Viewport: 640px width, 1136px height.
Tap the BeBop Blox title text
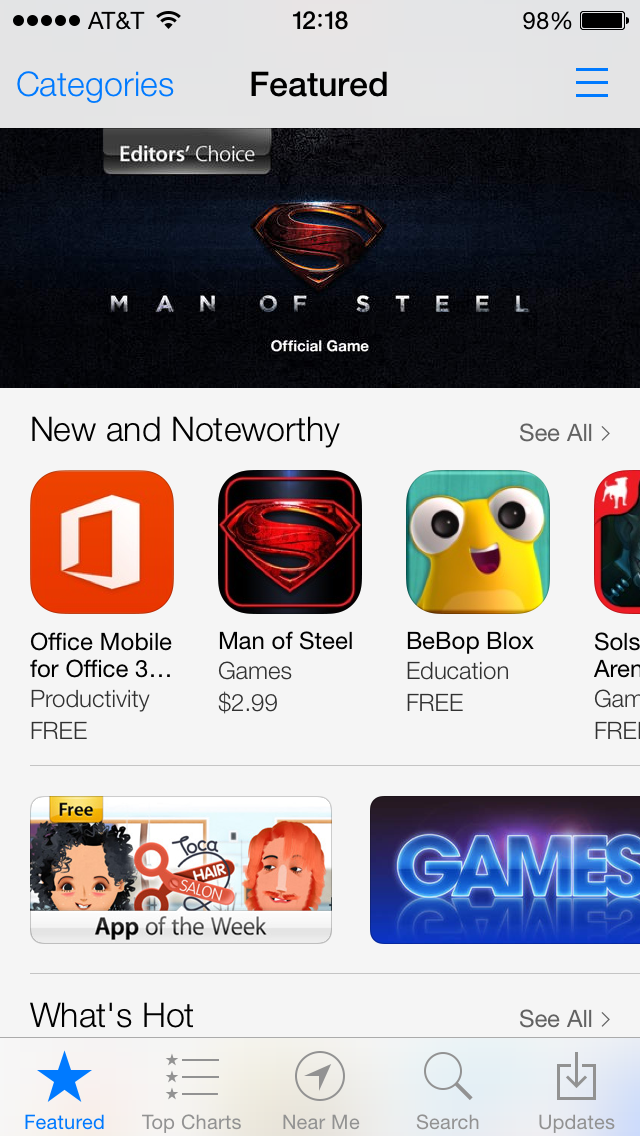pos(470,641)
